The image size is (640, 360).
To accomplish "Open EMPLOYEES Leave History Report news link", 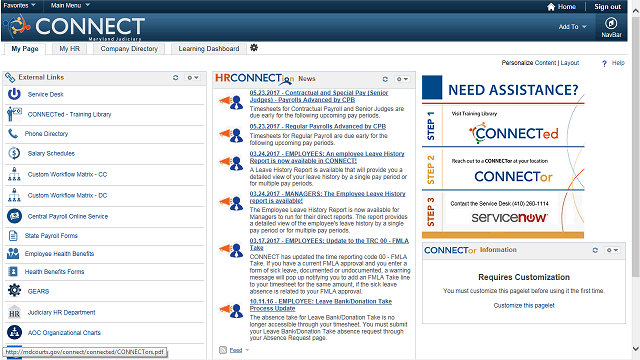I will coord(327,157).
